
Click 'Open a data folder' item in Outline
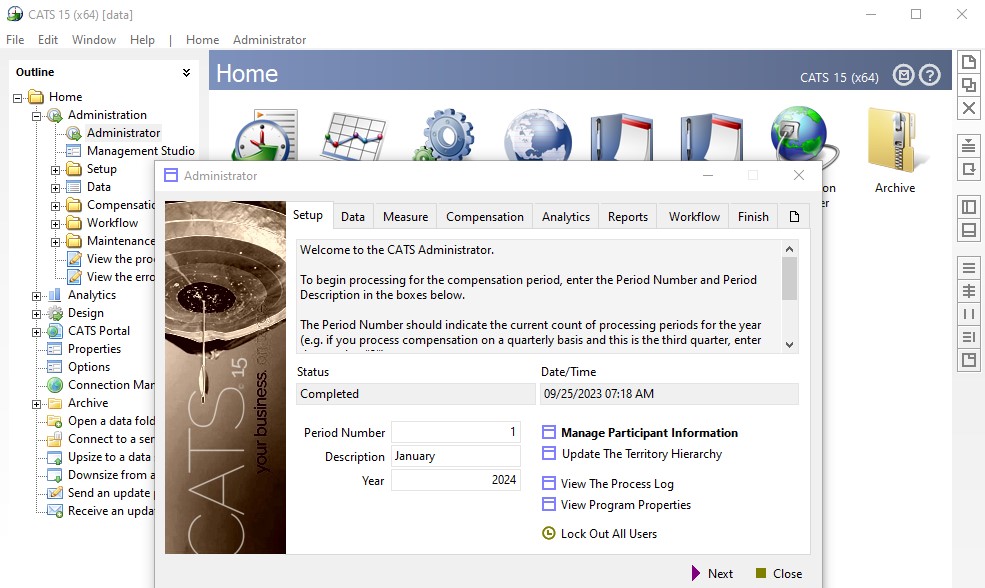click(x=101, y=421)
